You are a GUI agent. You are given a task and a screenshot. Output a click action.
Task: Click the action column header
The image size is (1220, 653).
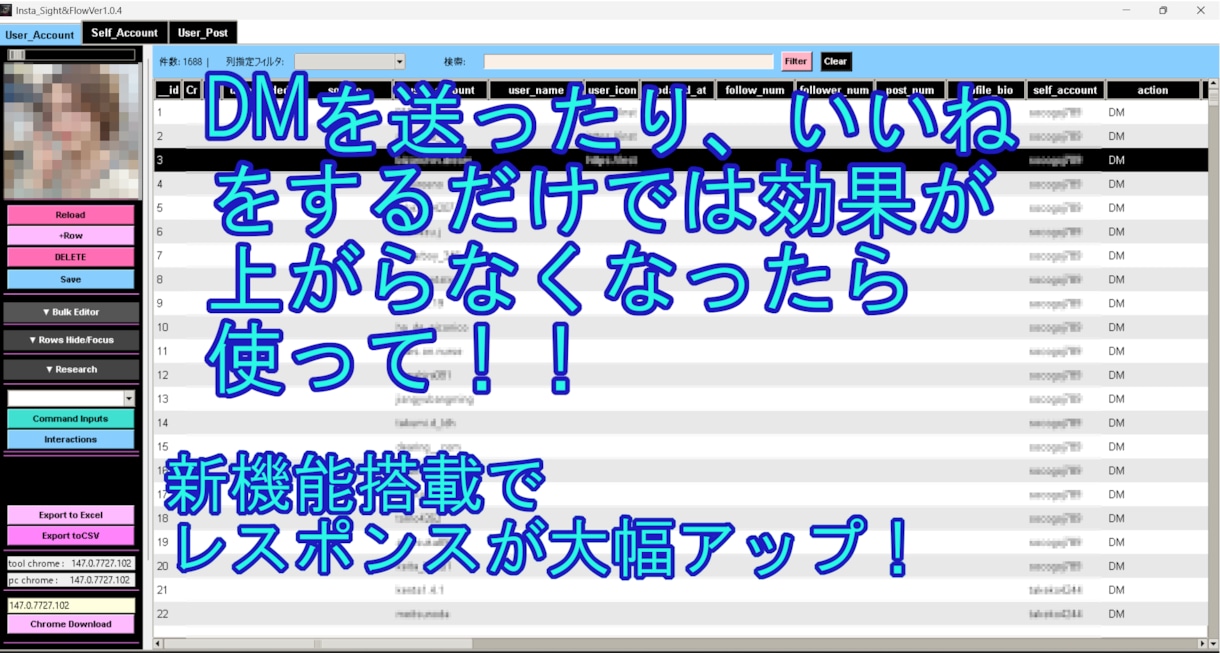pos(1153,90)
